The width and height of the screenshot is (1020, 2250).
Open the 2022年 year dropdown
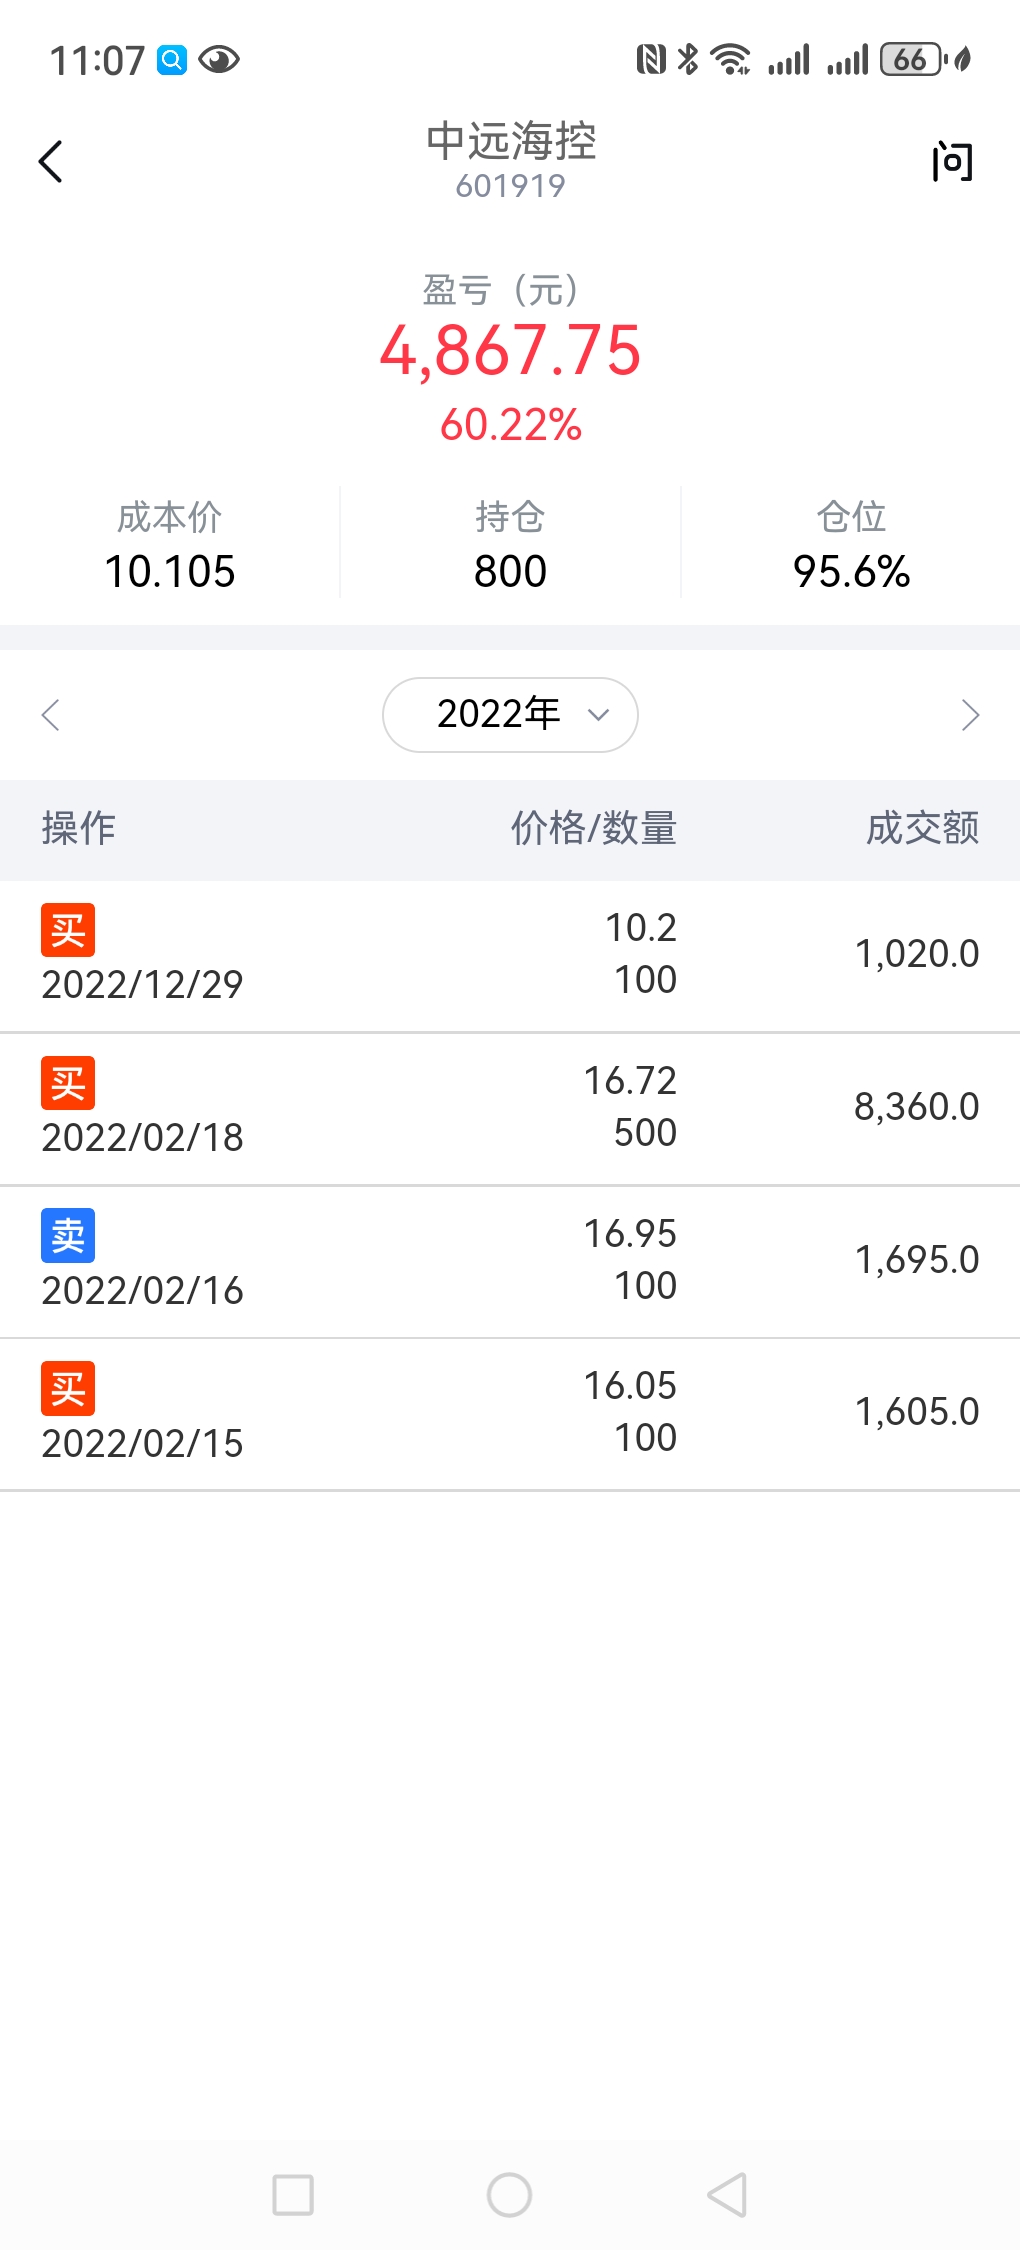pos(510,714)
